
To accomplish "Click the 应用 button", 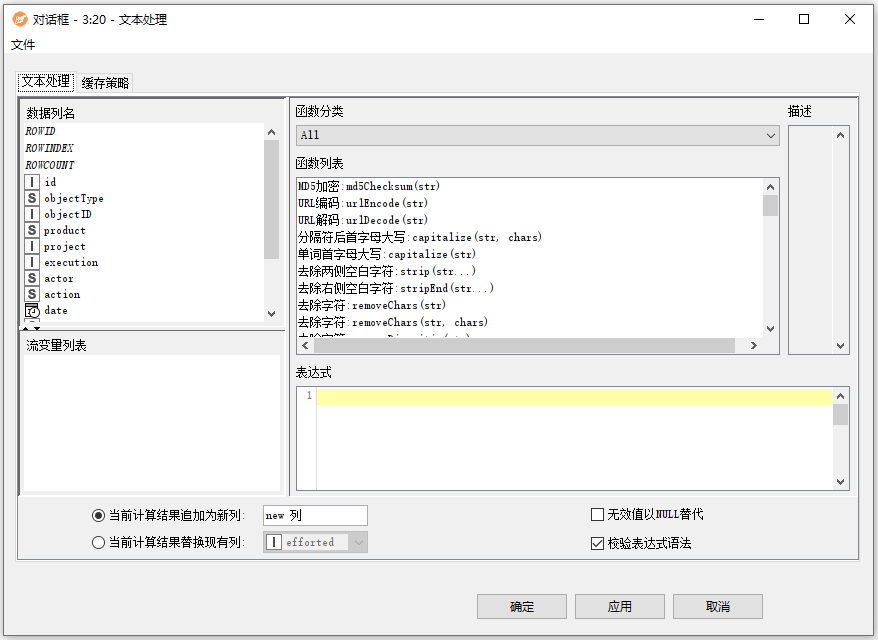I will pos(619,607).
